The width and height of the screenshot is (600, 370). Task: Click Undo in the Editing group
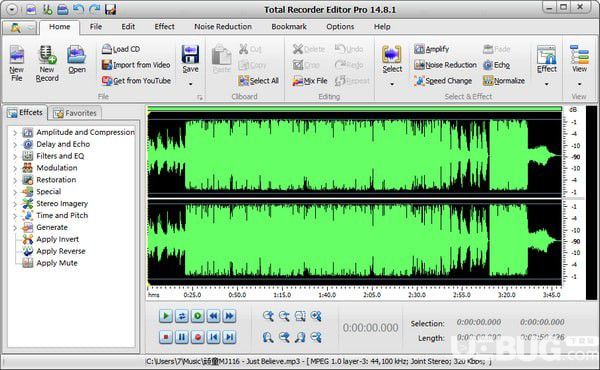pos(349,49)
